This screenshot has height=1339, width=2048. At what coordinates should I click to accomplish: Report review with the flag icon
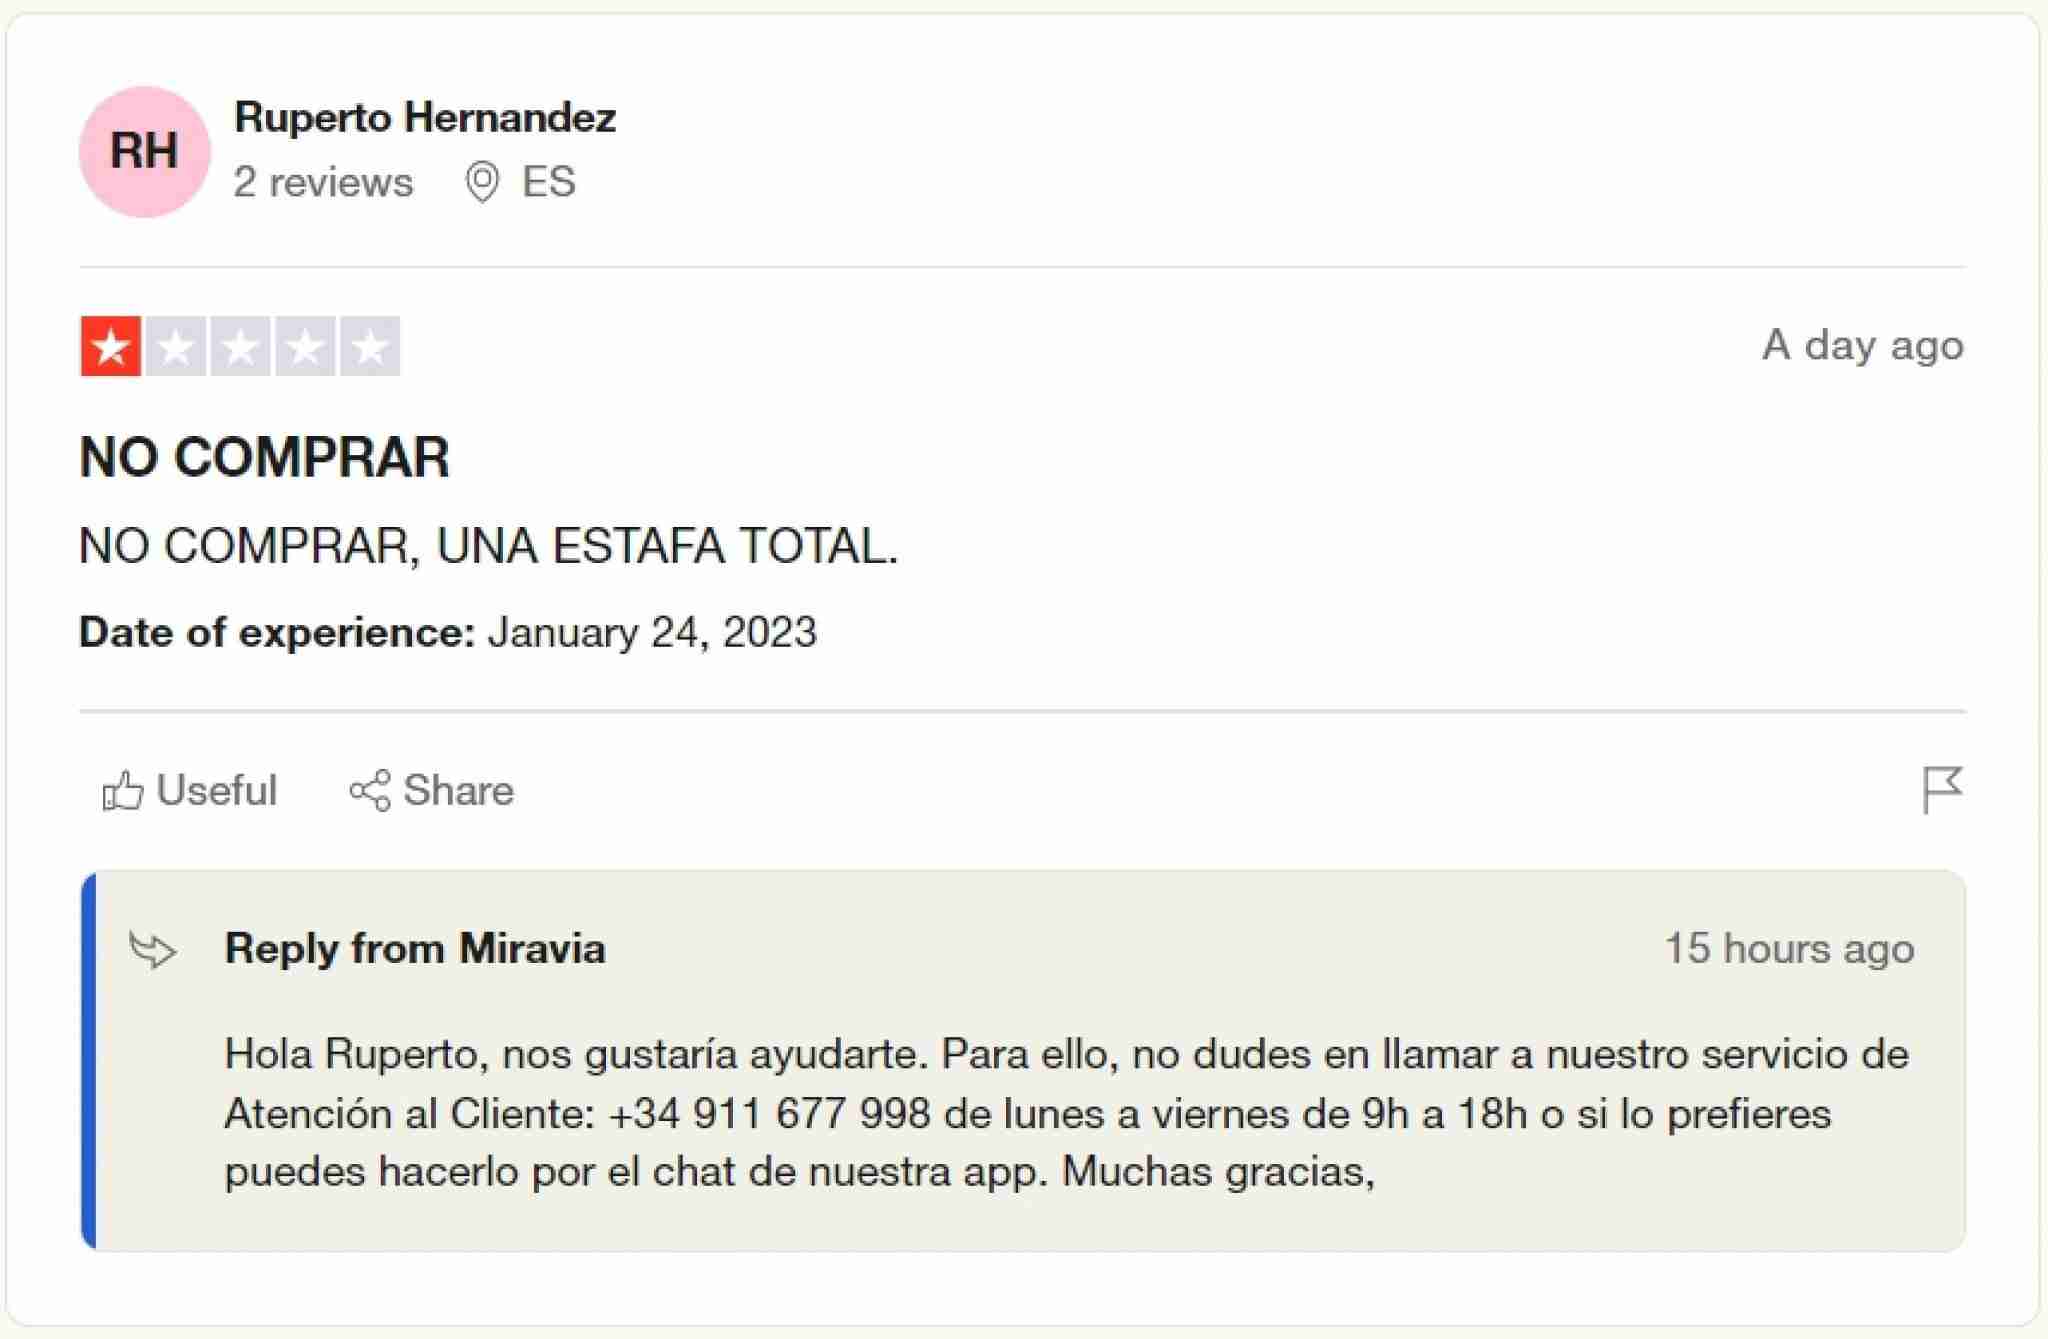point(1942,790)
